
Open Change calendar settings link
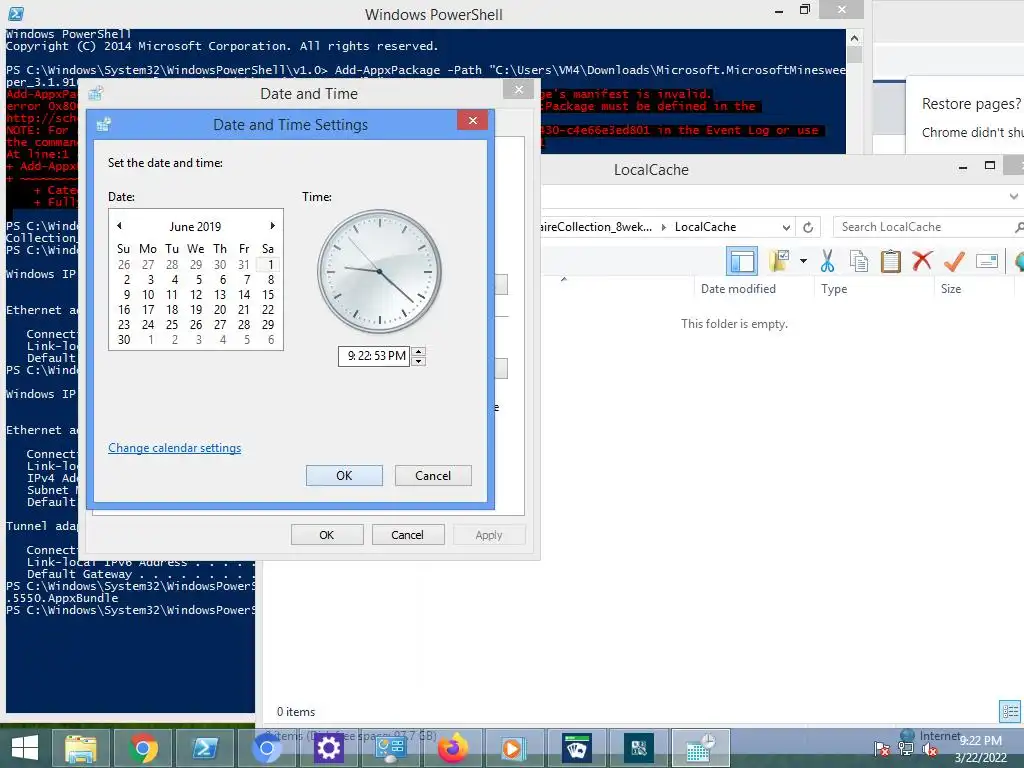174,448
